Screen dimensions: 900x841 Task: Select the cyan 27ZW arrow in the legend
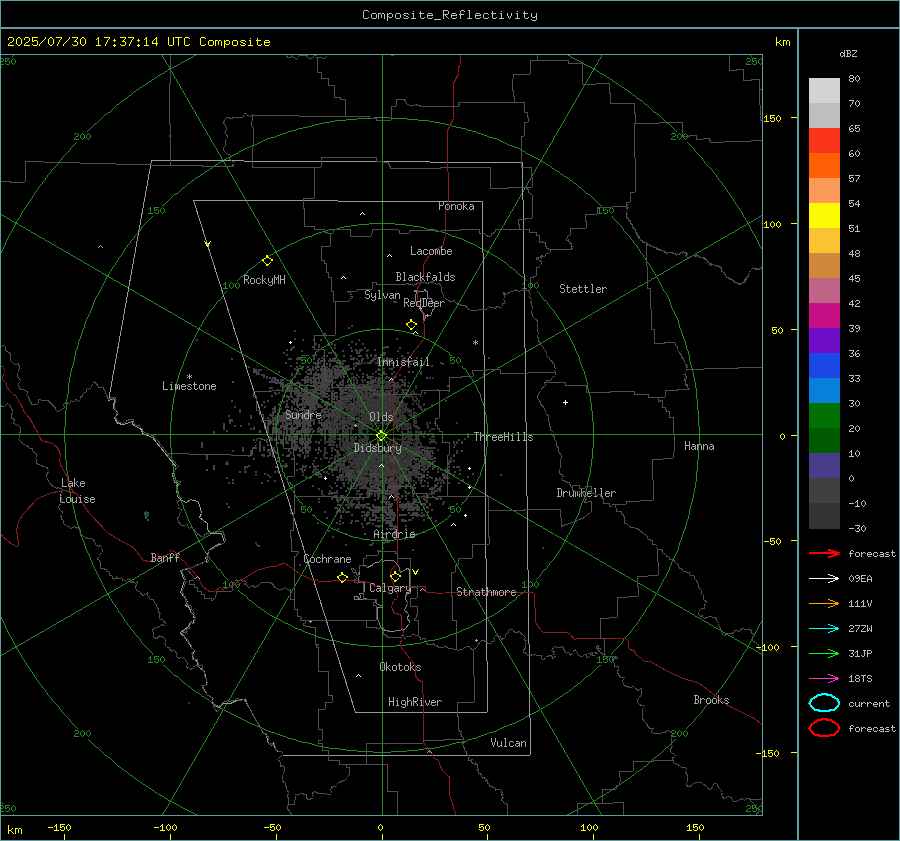coord(824,629)
